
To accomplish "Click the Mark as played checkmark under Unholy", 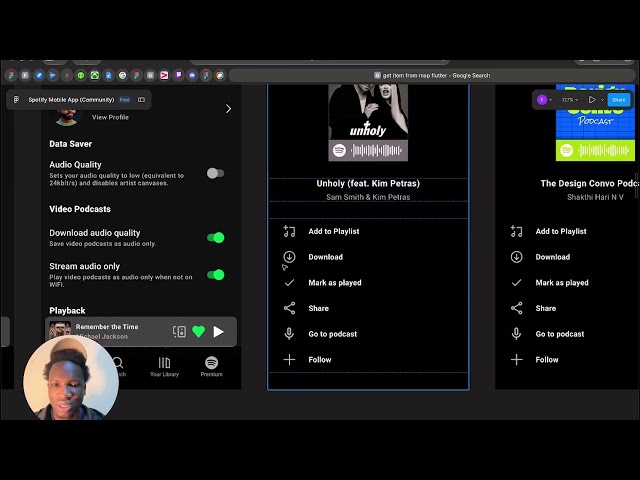I will tap(289, 282).
